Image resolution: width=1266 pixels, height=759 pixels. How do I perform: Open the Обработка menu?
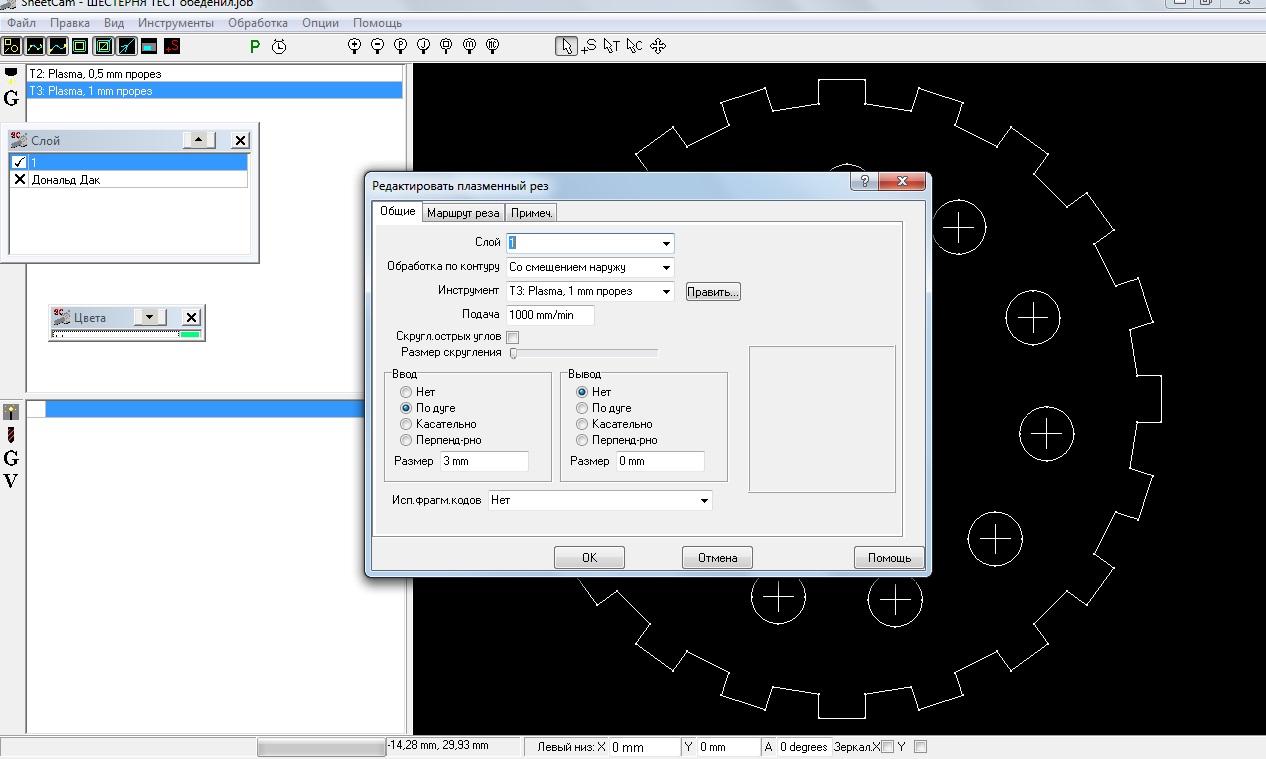[x=258, y=22]
